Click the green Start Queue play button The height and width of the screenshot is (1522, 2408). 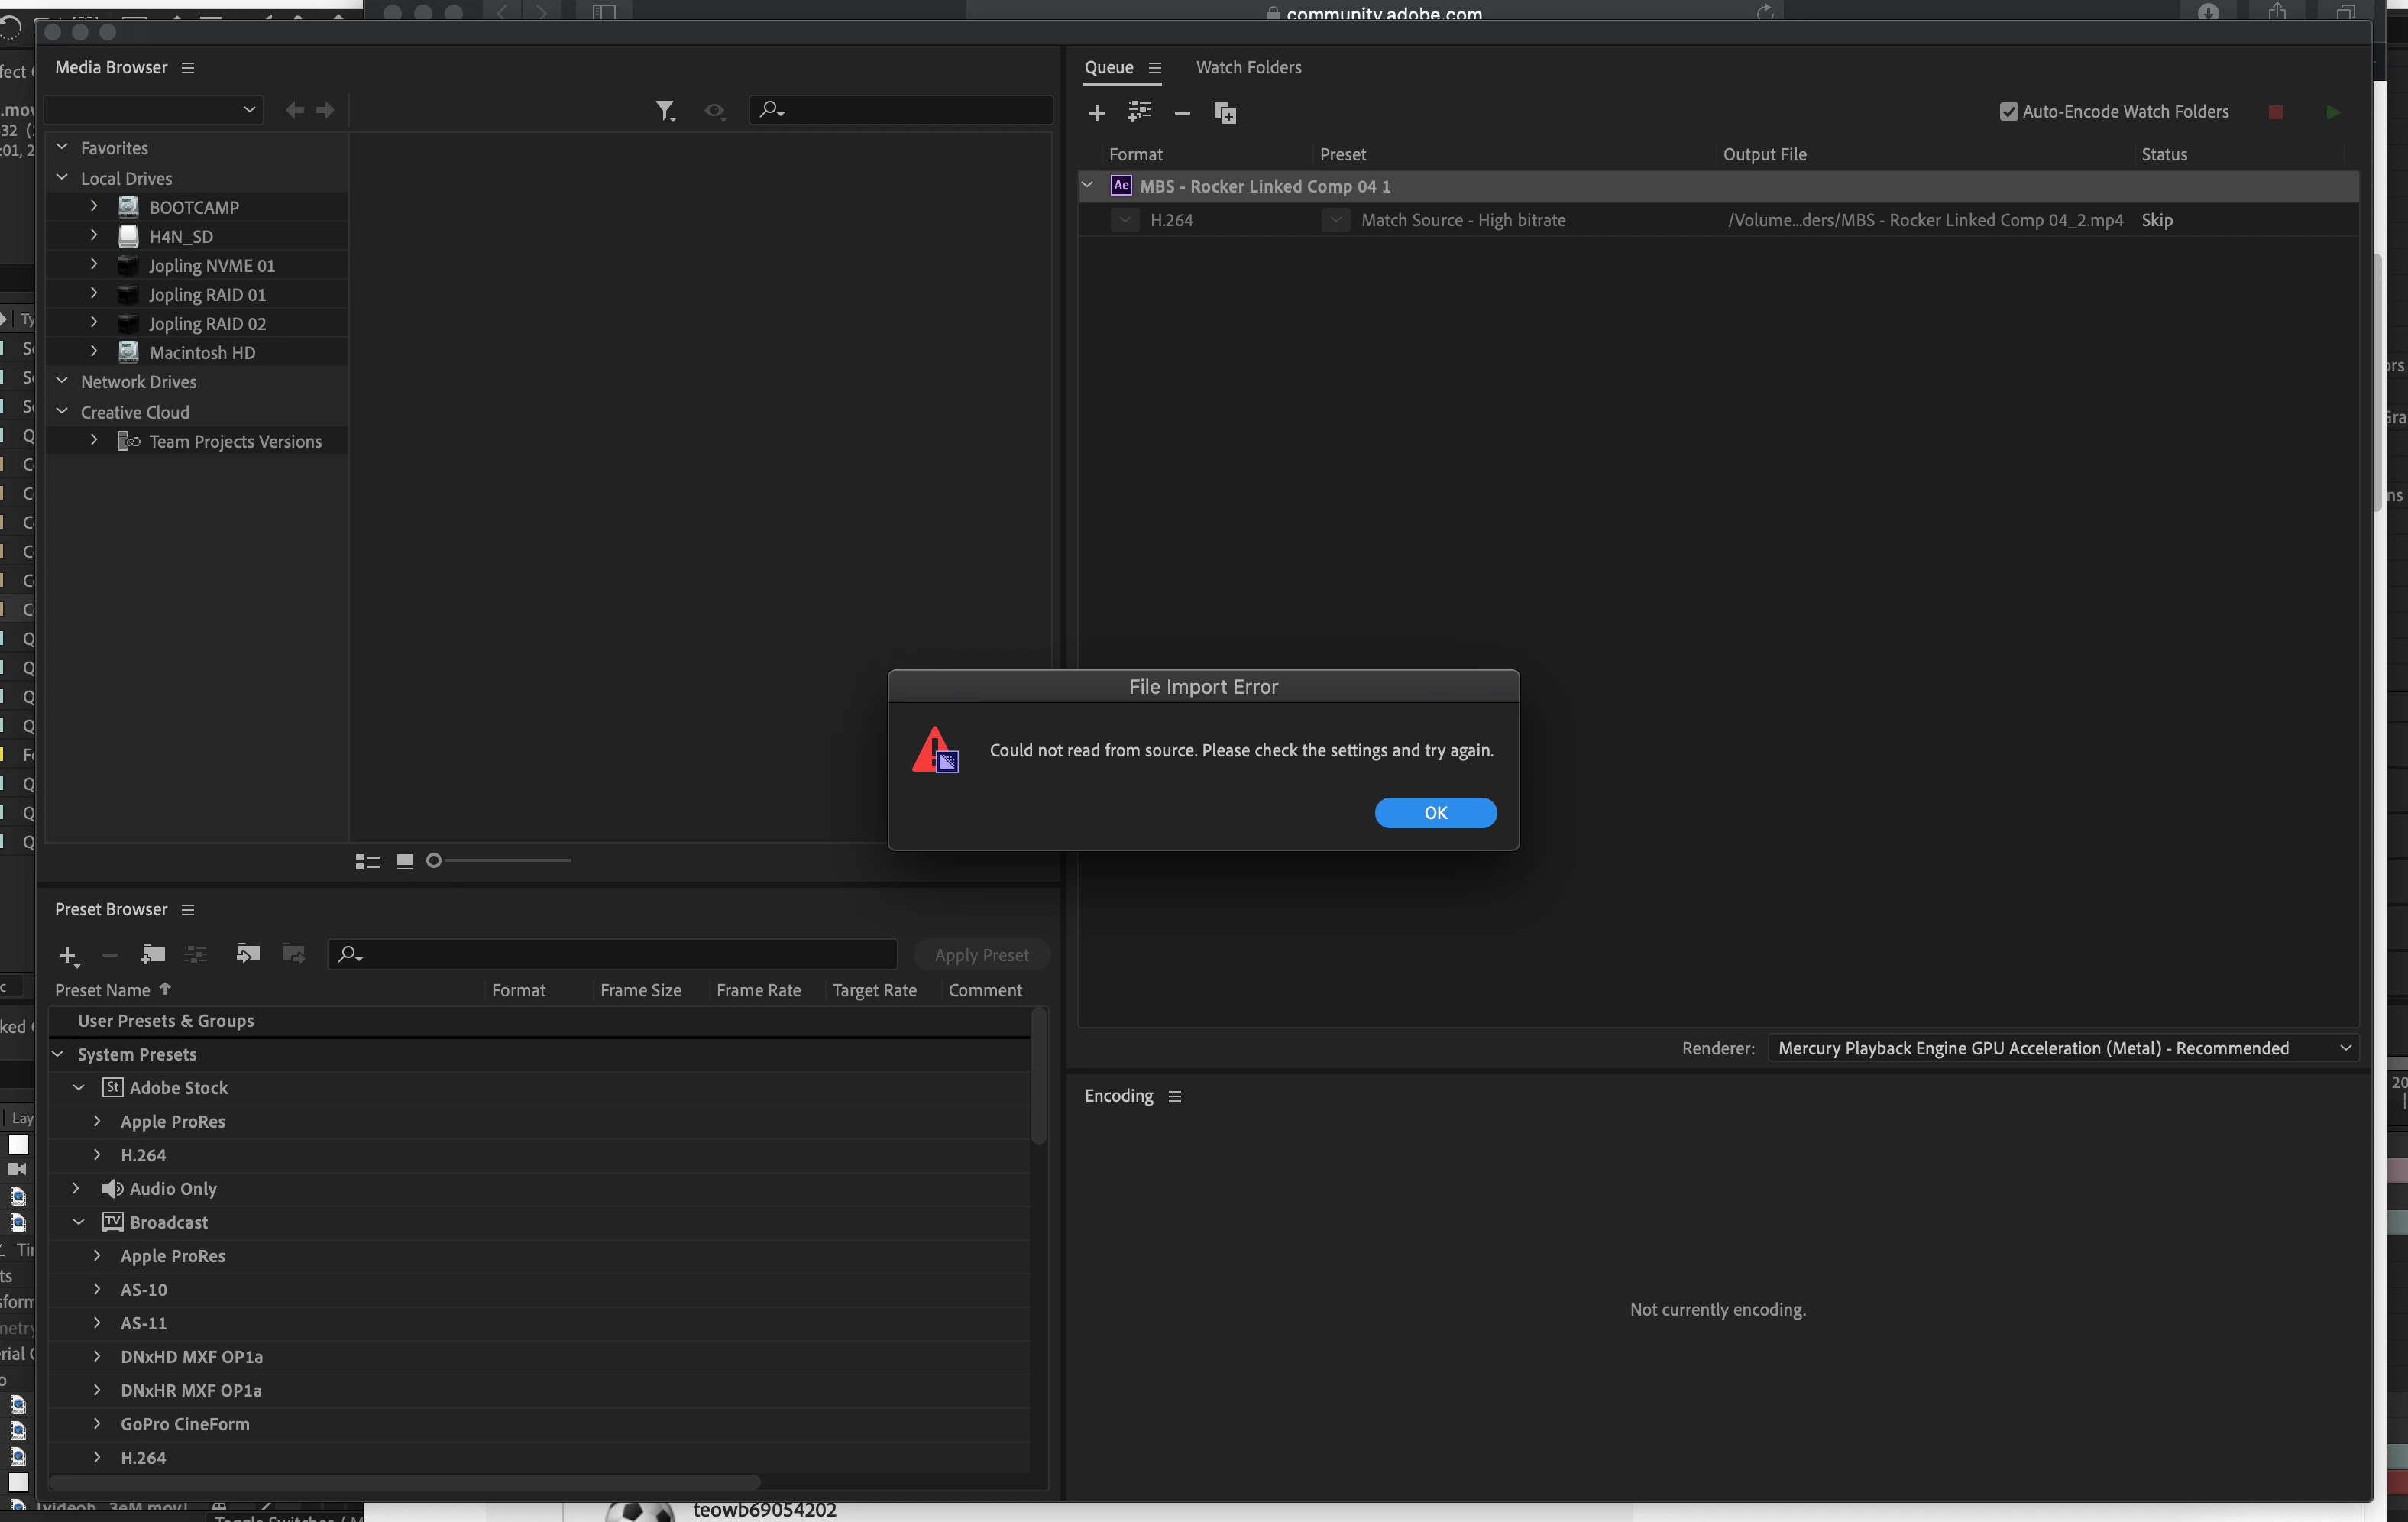[x=2332, y=112]
